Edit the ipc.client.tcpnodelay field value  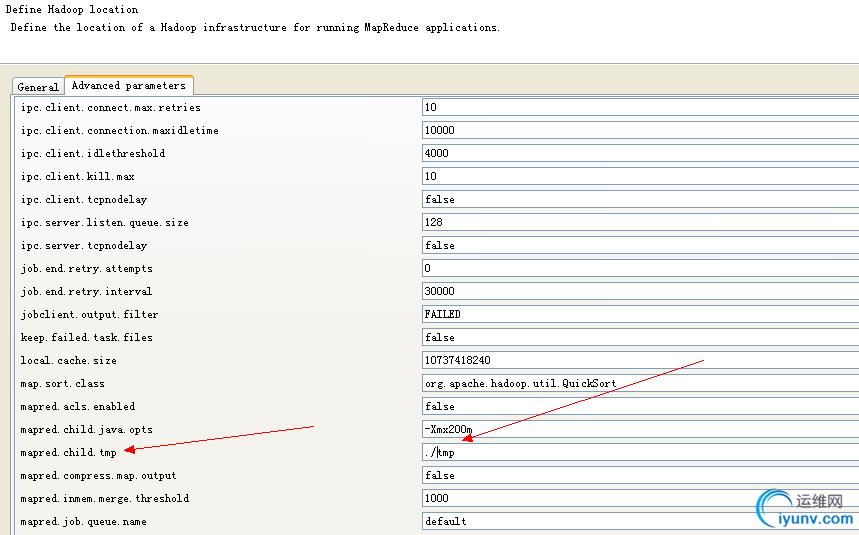point(640,199)
